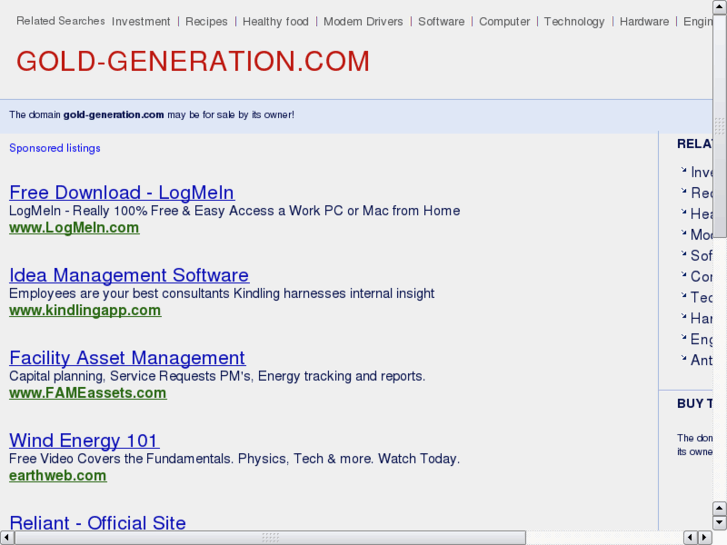727x545 pixels.
Task: Open the Software link in top bar
Action: (441, 22)
